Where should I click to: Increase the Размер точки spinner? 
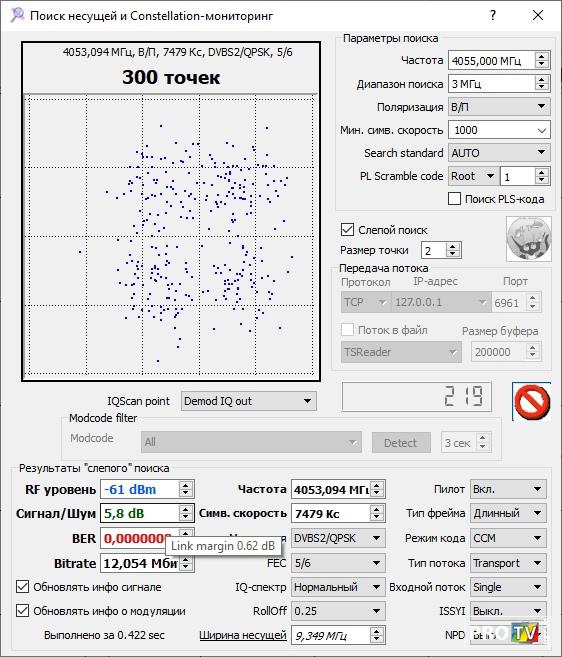(x=452, y=247)
